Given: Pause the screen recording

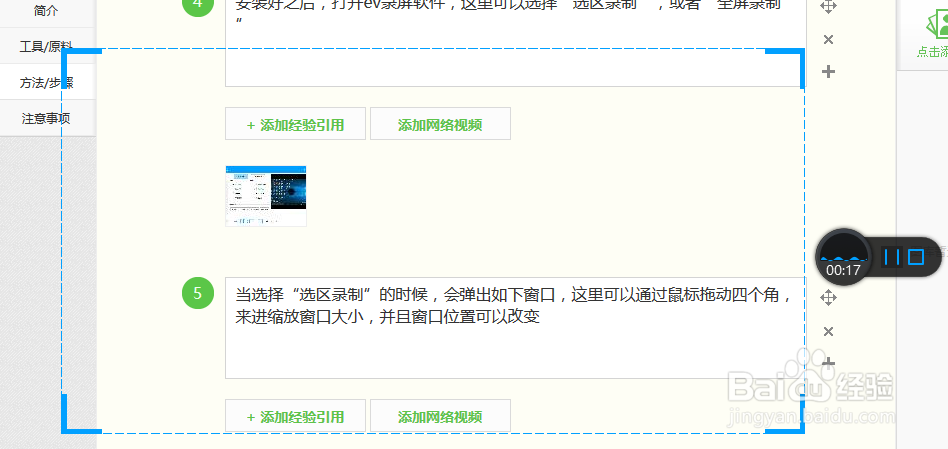Looking at the screenshot, I should (892, 257).
